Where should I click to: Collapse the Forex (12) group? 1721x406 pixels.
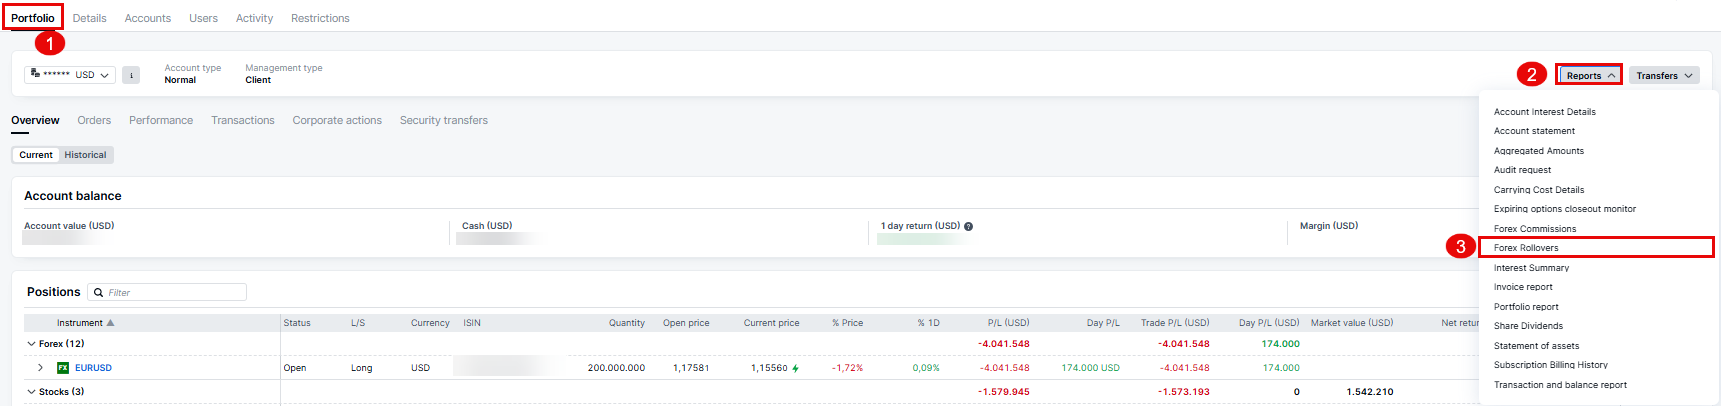[x=31, y=344]
